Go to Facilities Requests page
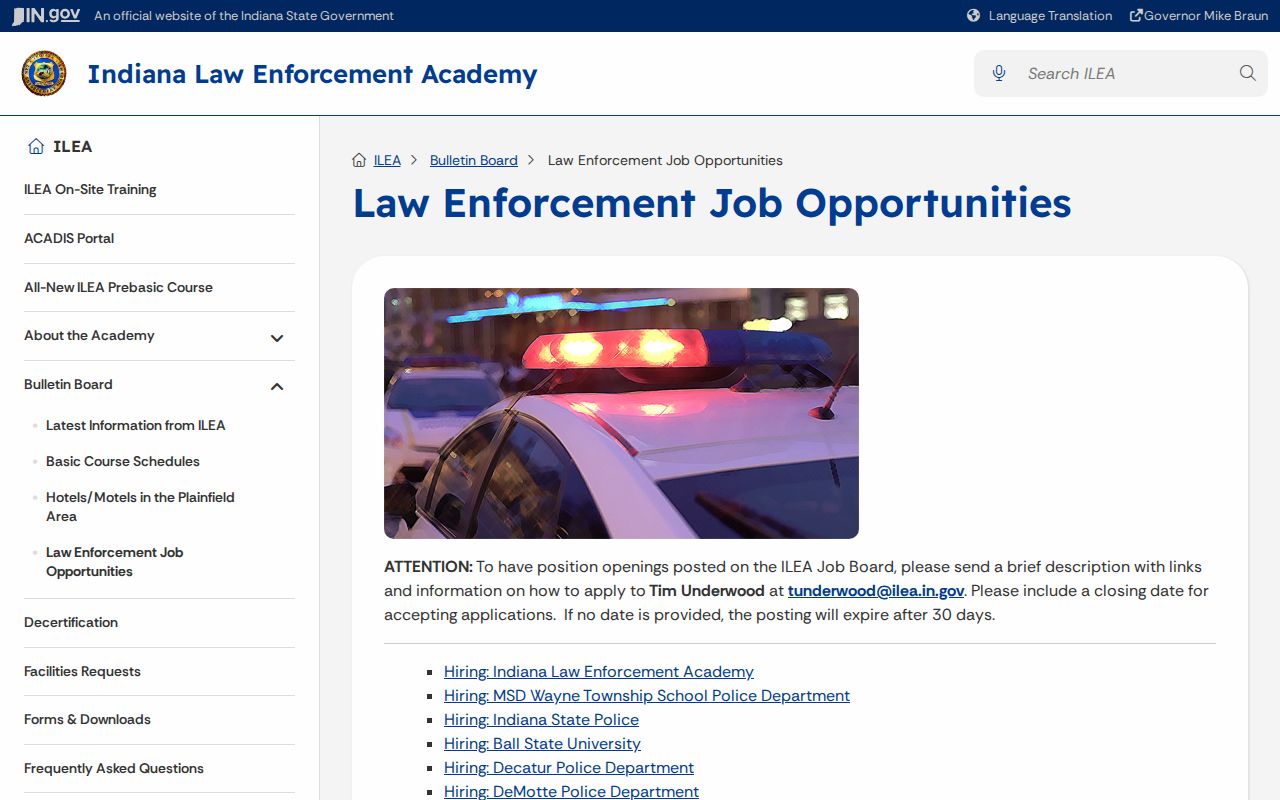The height and width of the screenshot is (800, 1280). pos(82,672)
